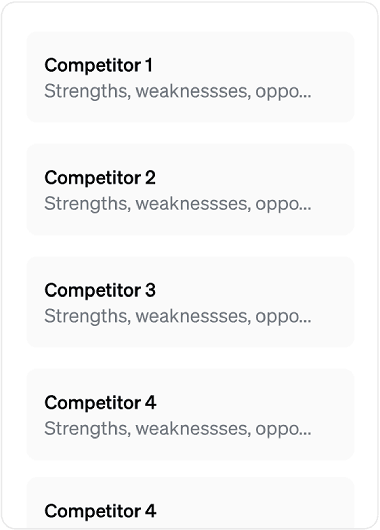Click the Competitor 3 heading text
The image size is (380, 530).
pos(100,290)
